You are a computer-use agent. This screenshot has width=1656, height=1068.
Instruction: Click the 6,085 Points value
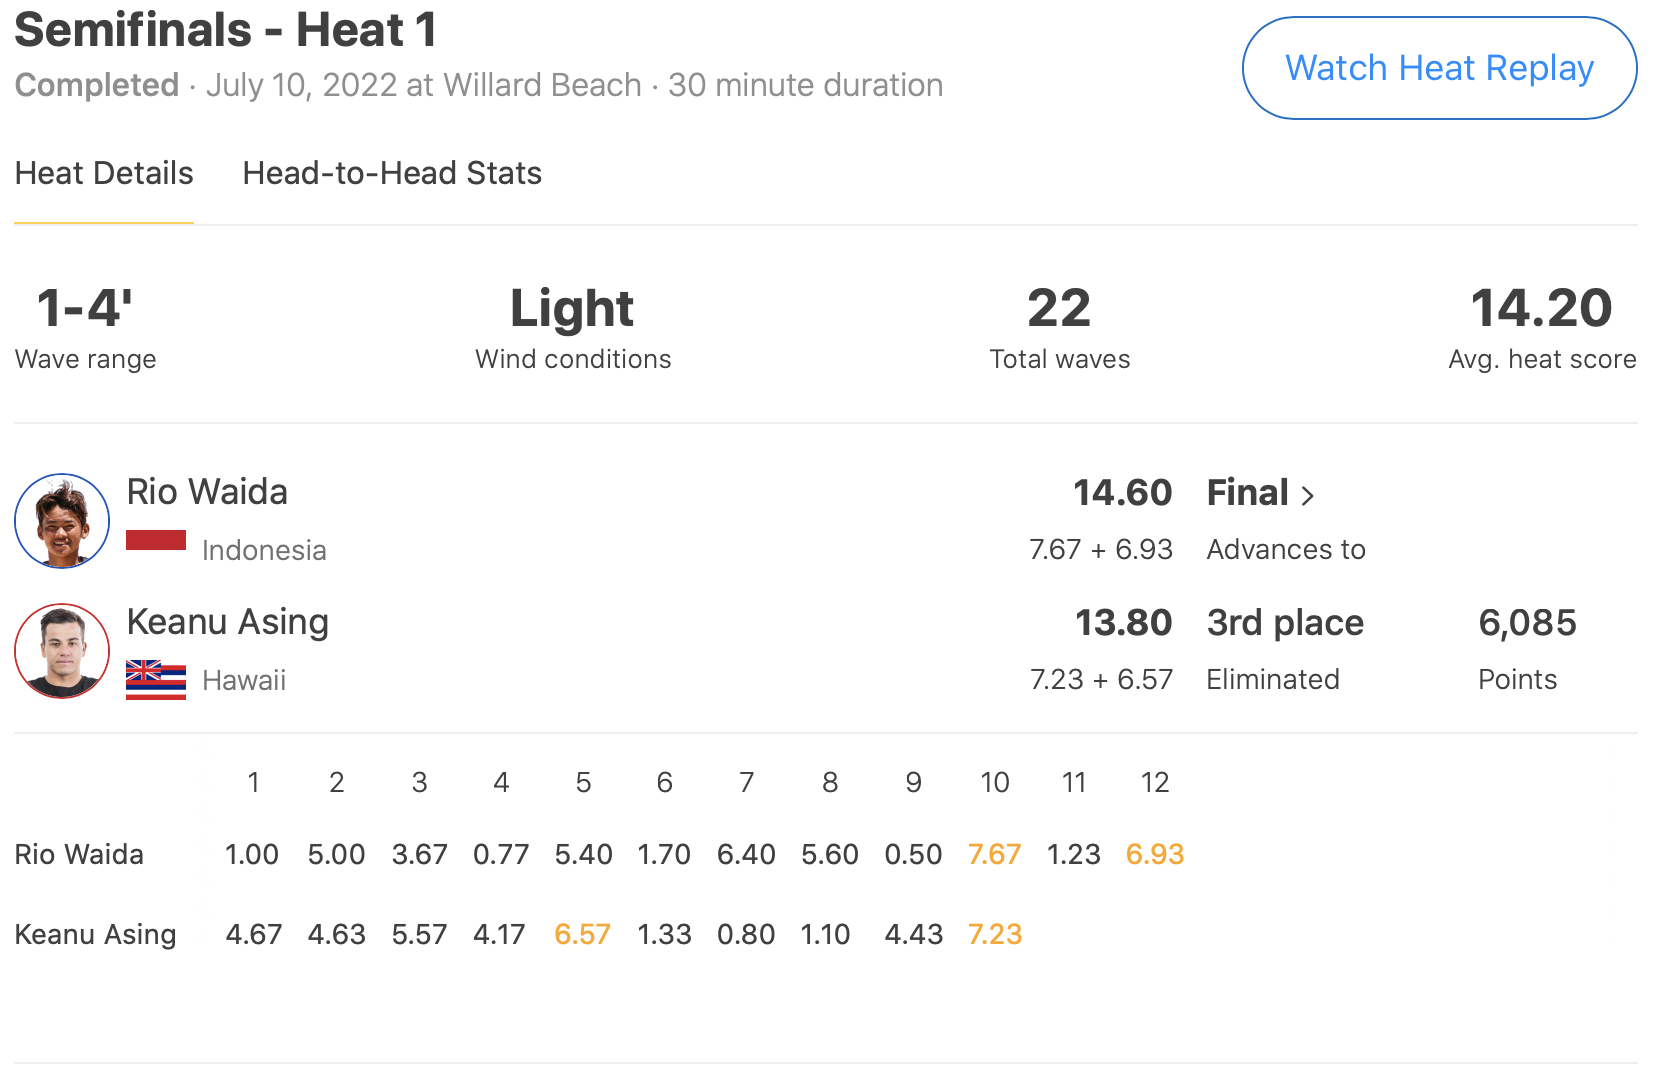click(x=1527, y=623)
